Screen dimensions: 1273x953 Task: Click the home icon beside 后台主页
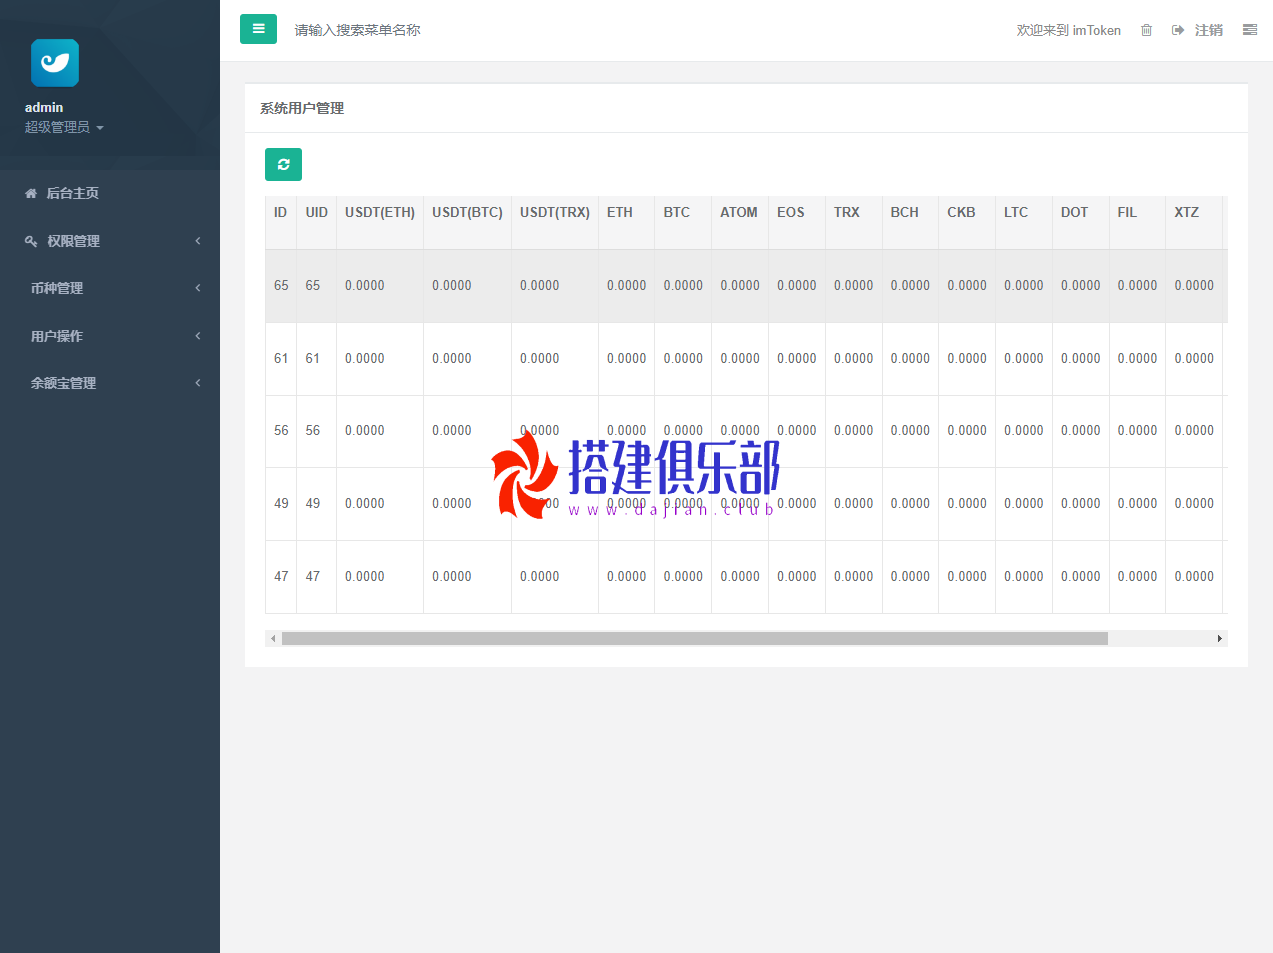coord(31,193)
